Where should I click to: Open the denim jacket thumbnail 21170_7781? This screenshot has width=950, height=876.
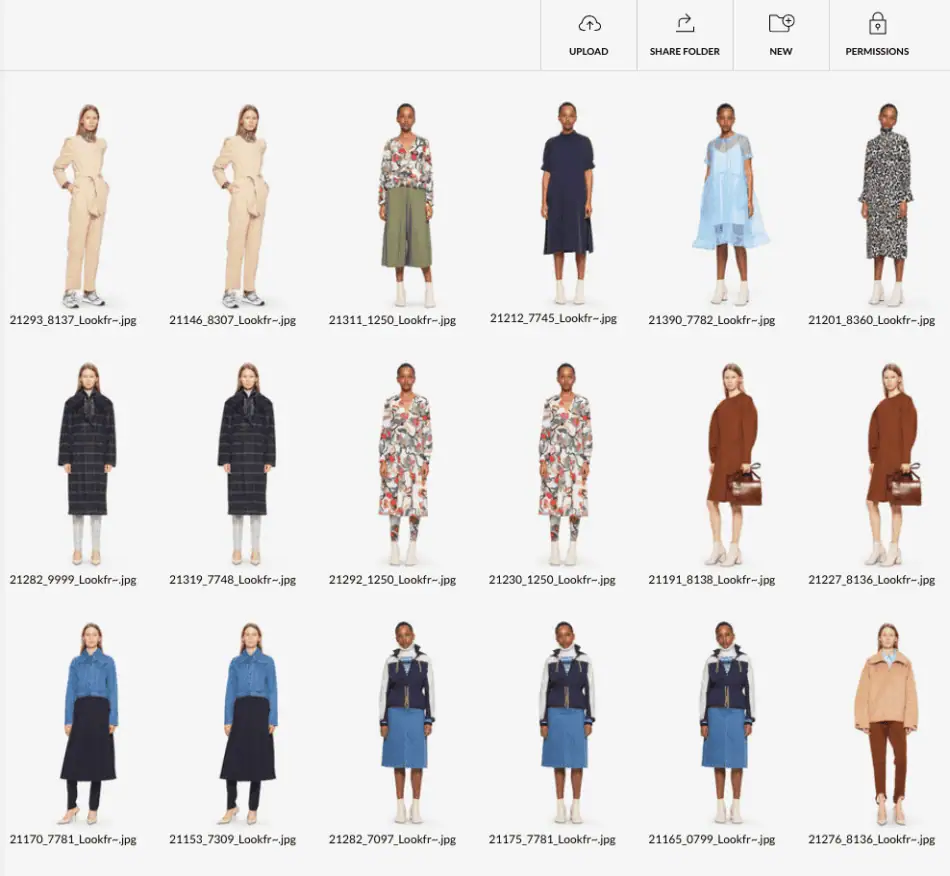click(89, 724)
